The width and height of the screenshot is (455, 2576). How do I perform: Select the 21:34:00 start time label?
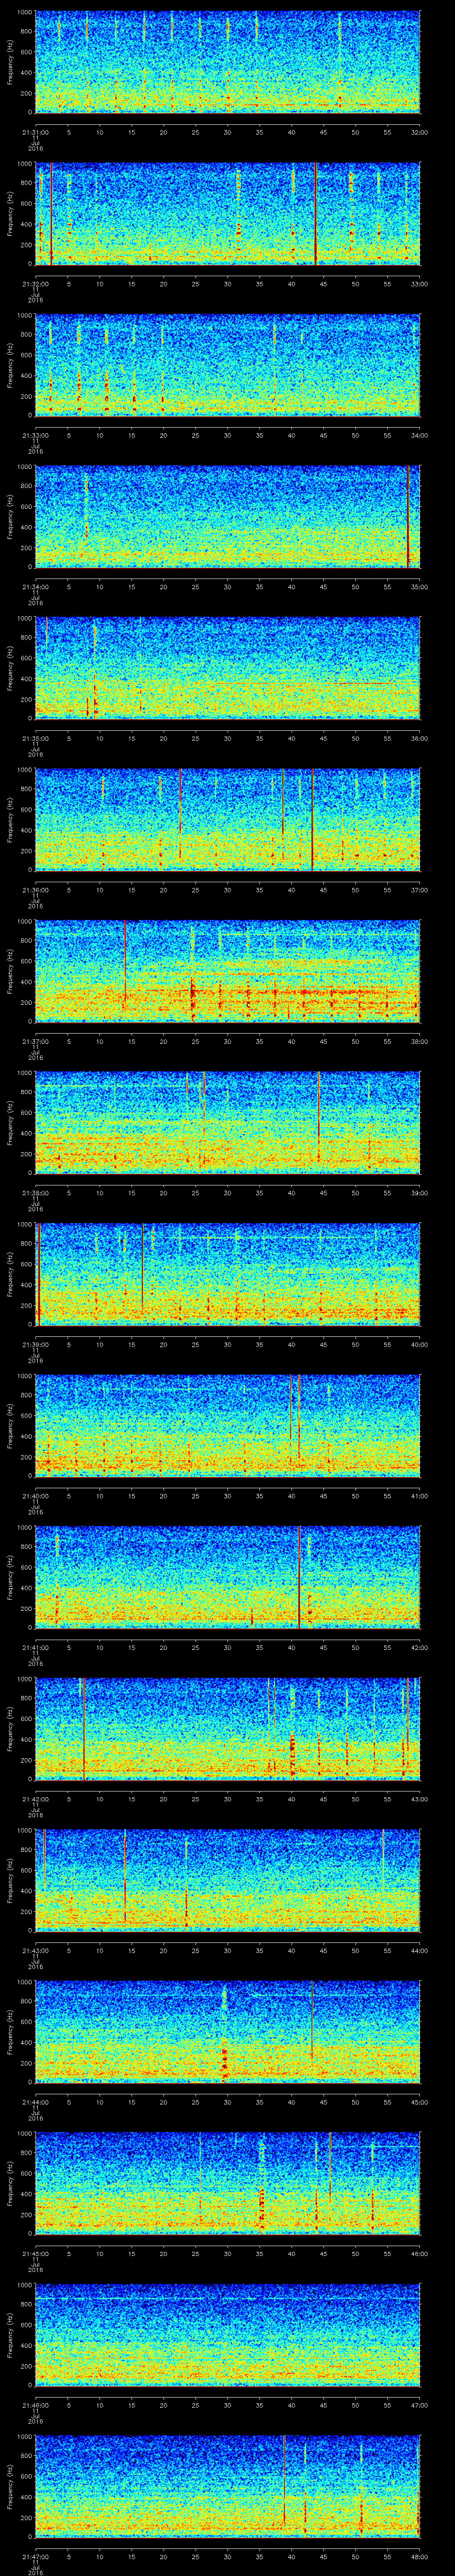pyautogui.click(x=35, y=587)
